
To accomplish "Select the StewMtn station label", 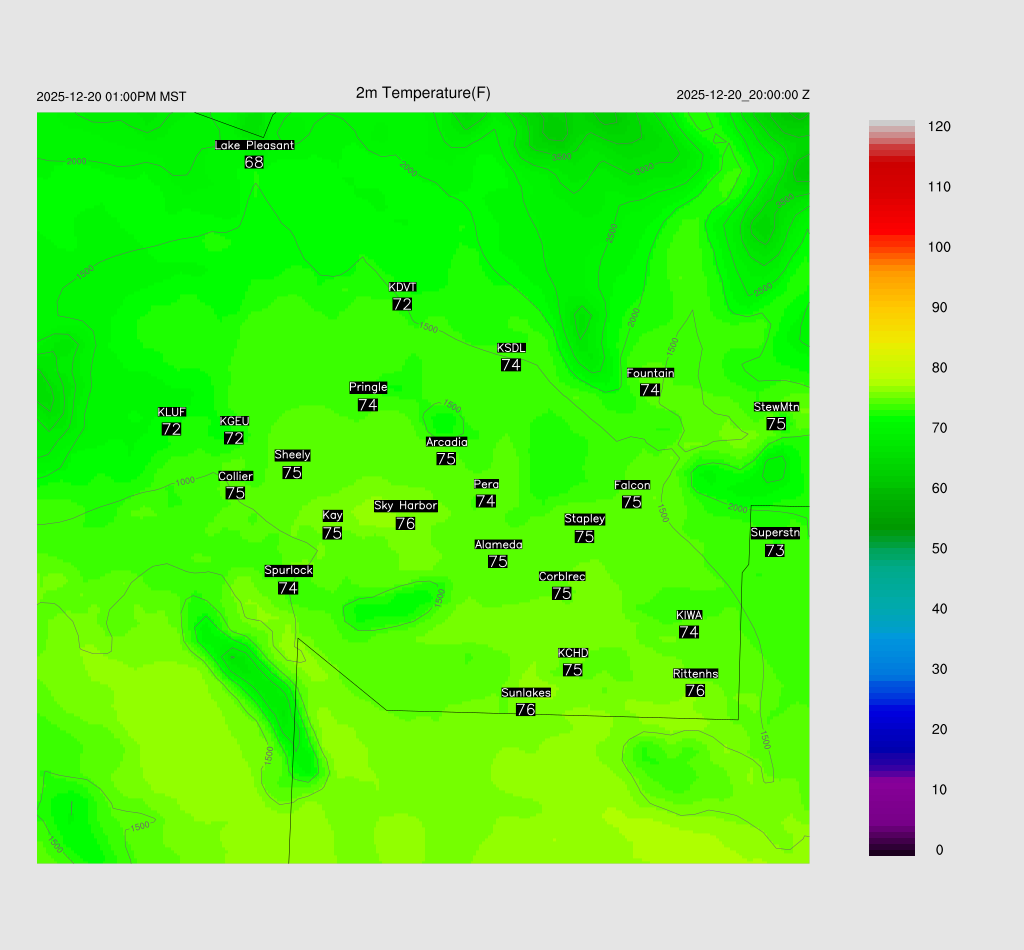I will coord(776,407).
